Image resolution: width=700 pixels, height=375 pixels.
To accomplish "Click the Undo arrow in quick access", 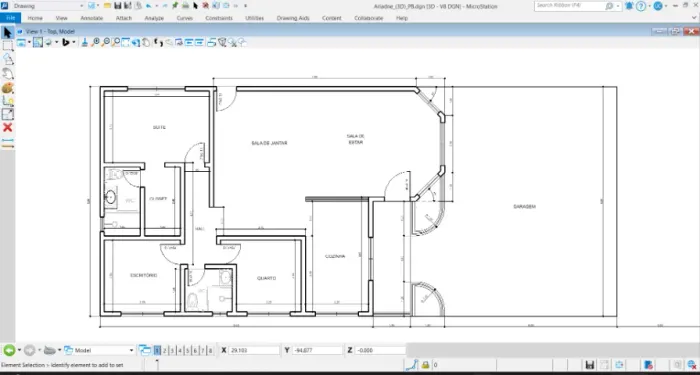I will coord(149,5).
